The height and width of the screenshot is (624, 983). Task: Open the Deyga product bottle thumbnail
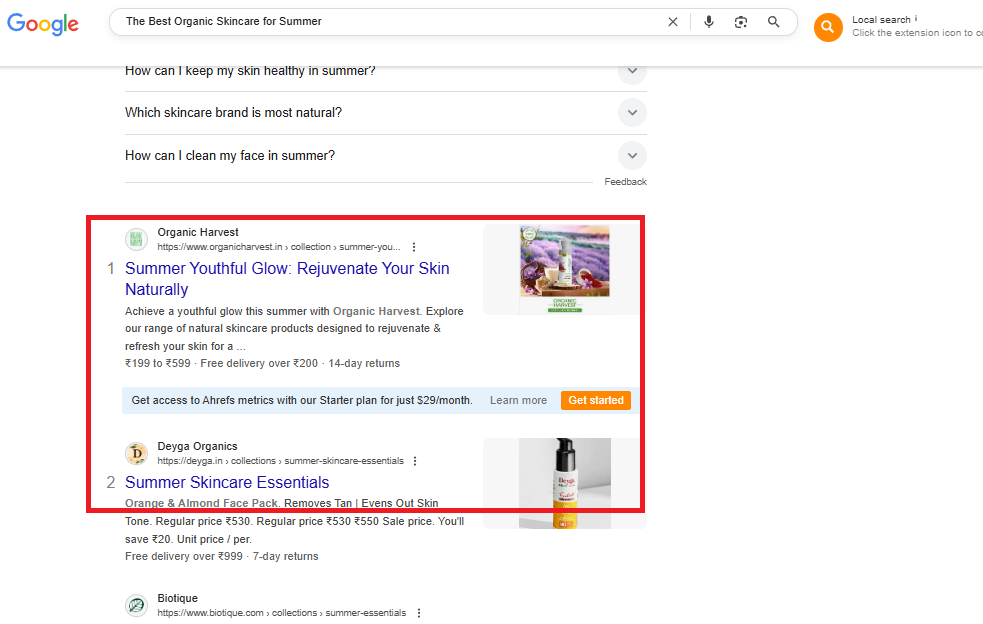564,483
